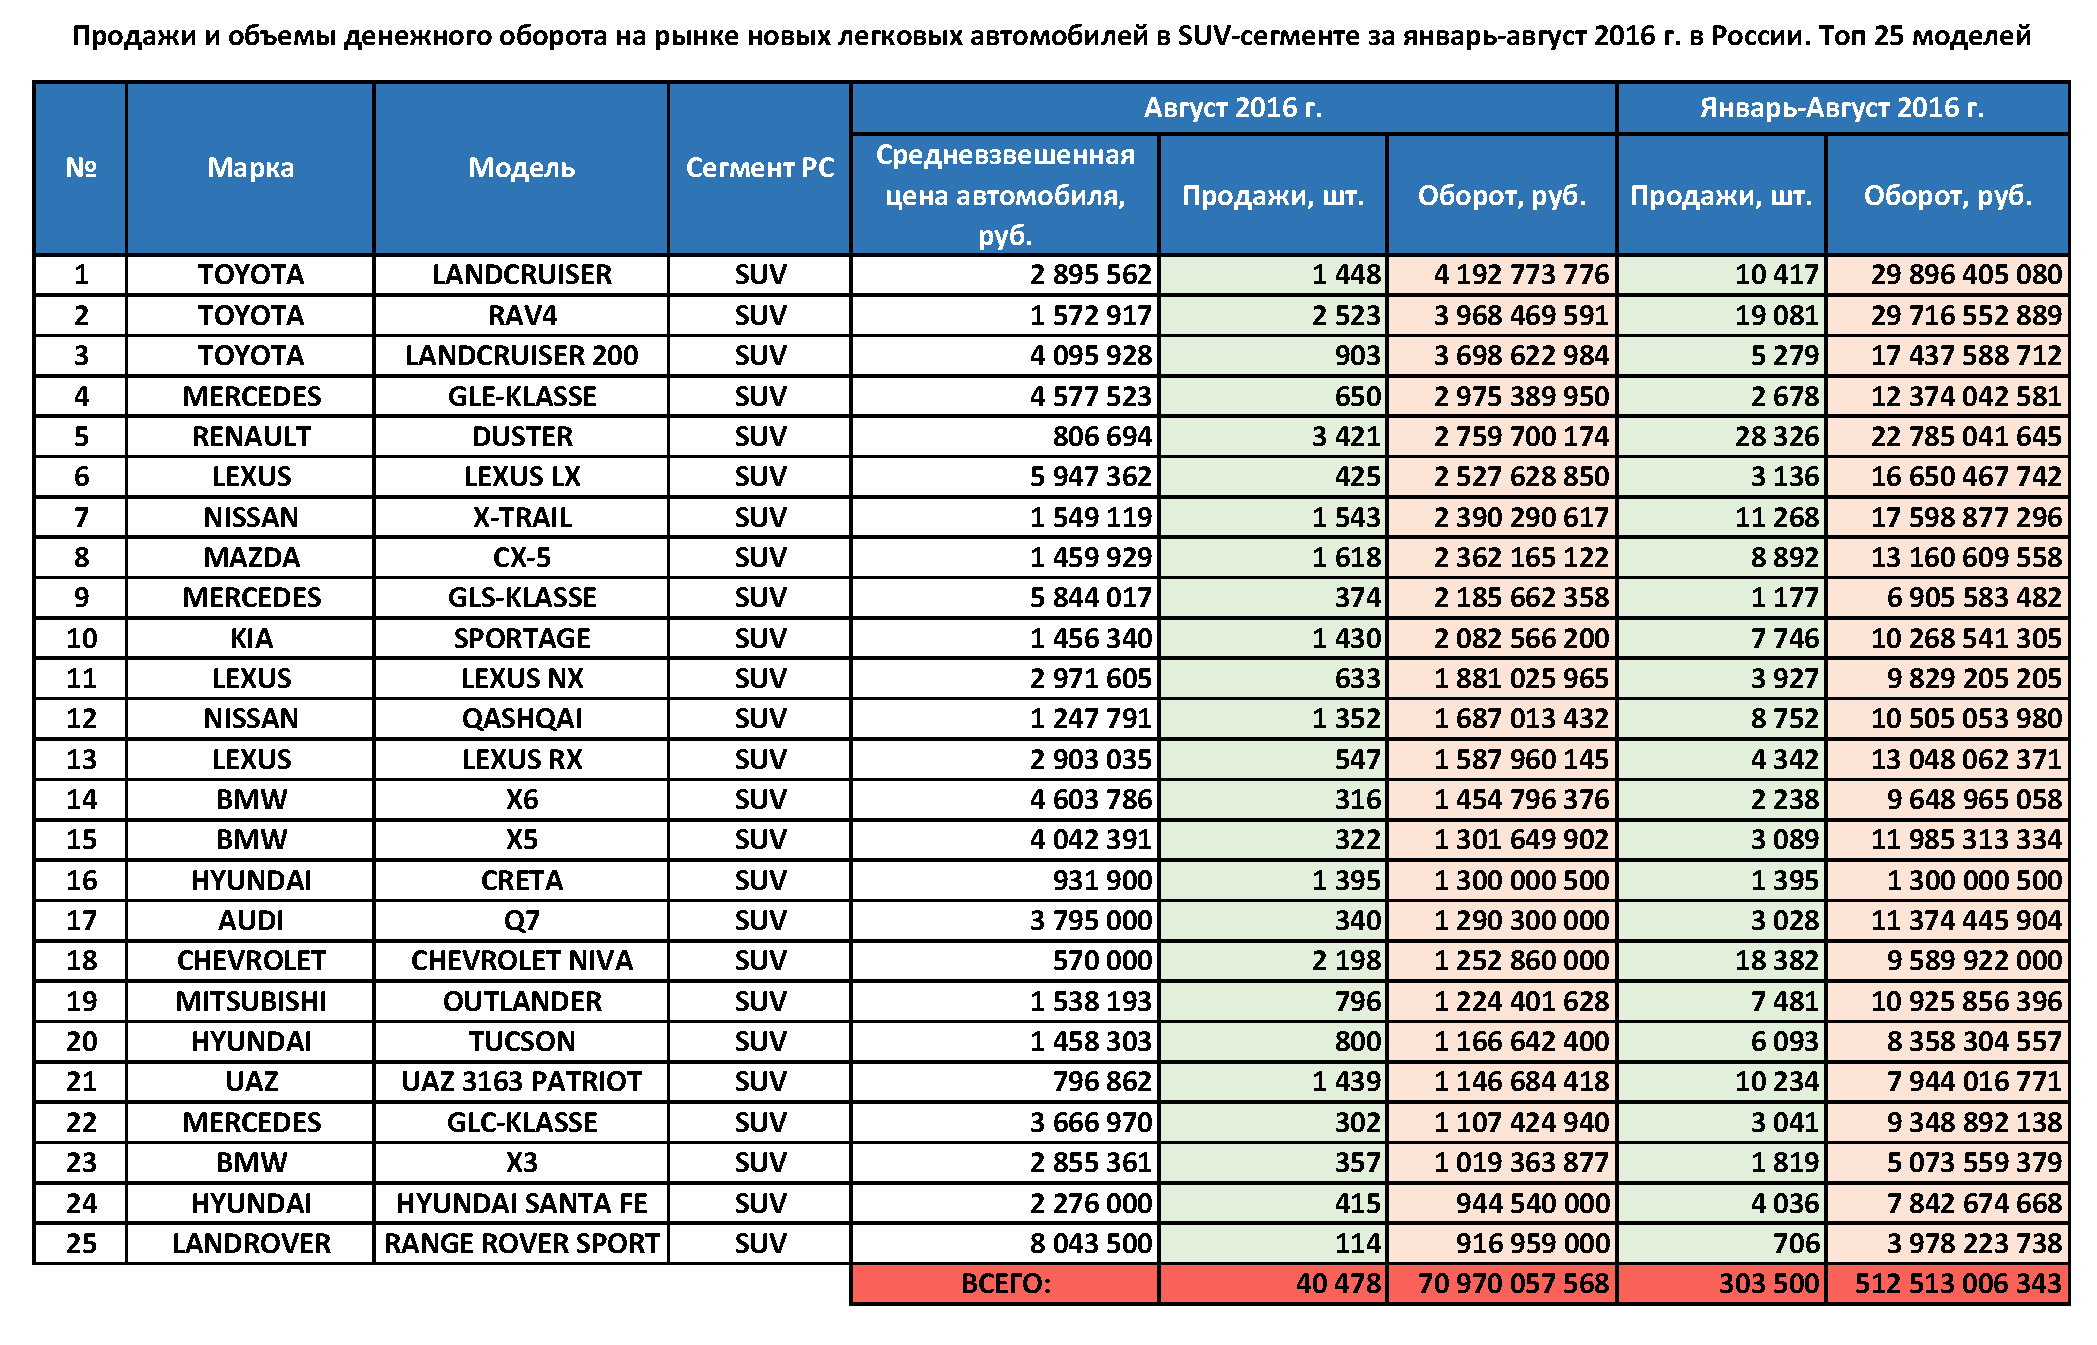Select the OUTLANDER model cell
The image size is (2097, 1345).
[521, 1001]
